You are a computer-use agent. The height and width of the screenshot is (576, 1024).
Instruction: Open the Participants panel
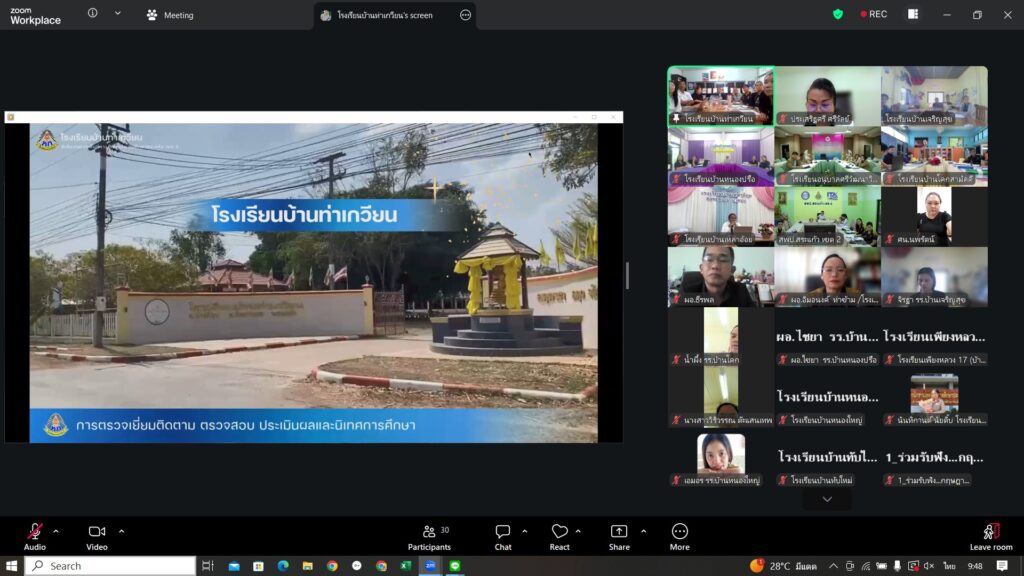(429, 535)
